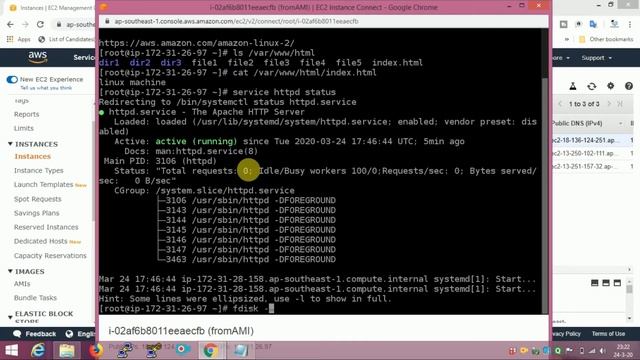This screenshot has height=360, width=640.
Task: Open Chrome three-dot menu in background window
Action: tap(630, 24)
